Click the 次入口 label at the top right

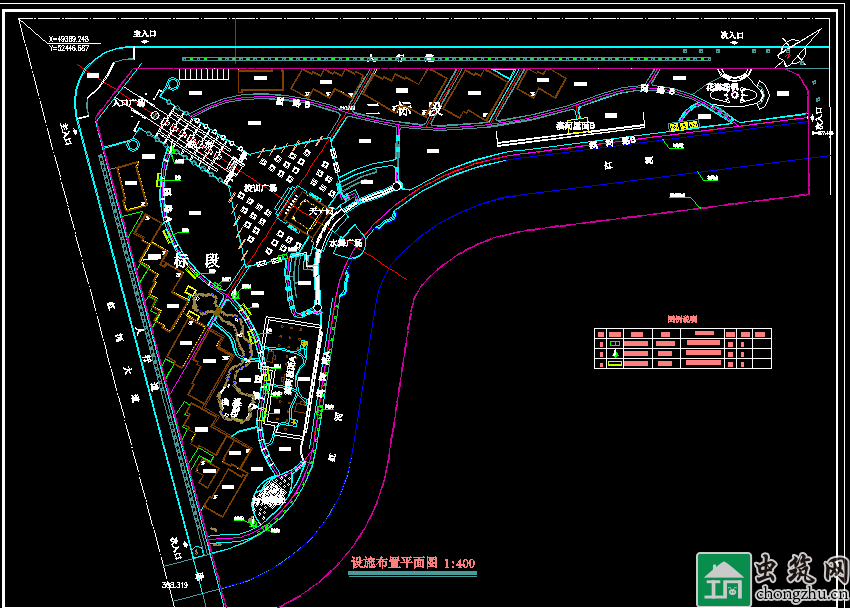732,35
